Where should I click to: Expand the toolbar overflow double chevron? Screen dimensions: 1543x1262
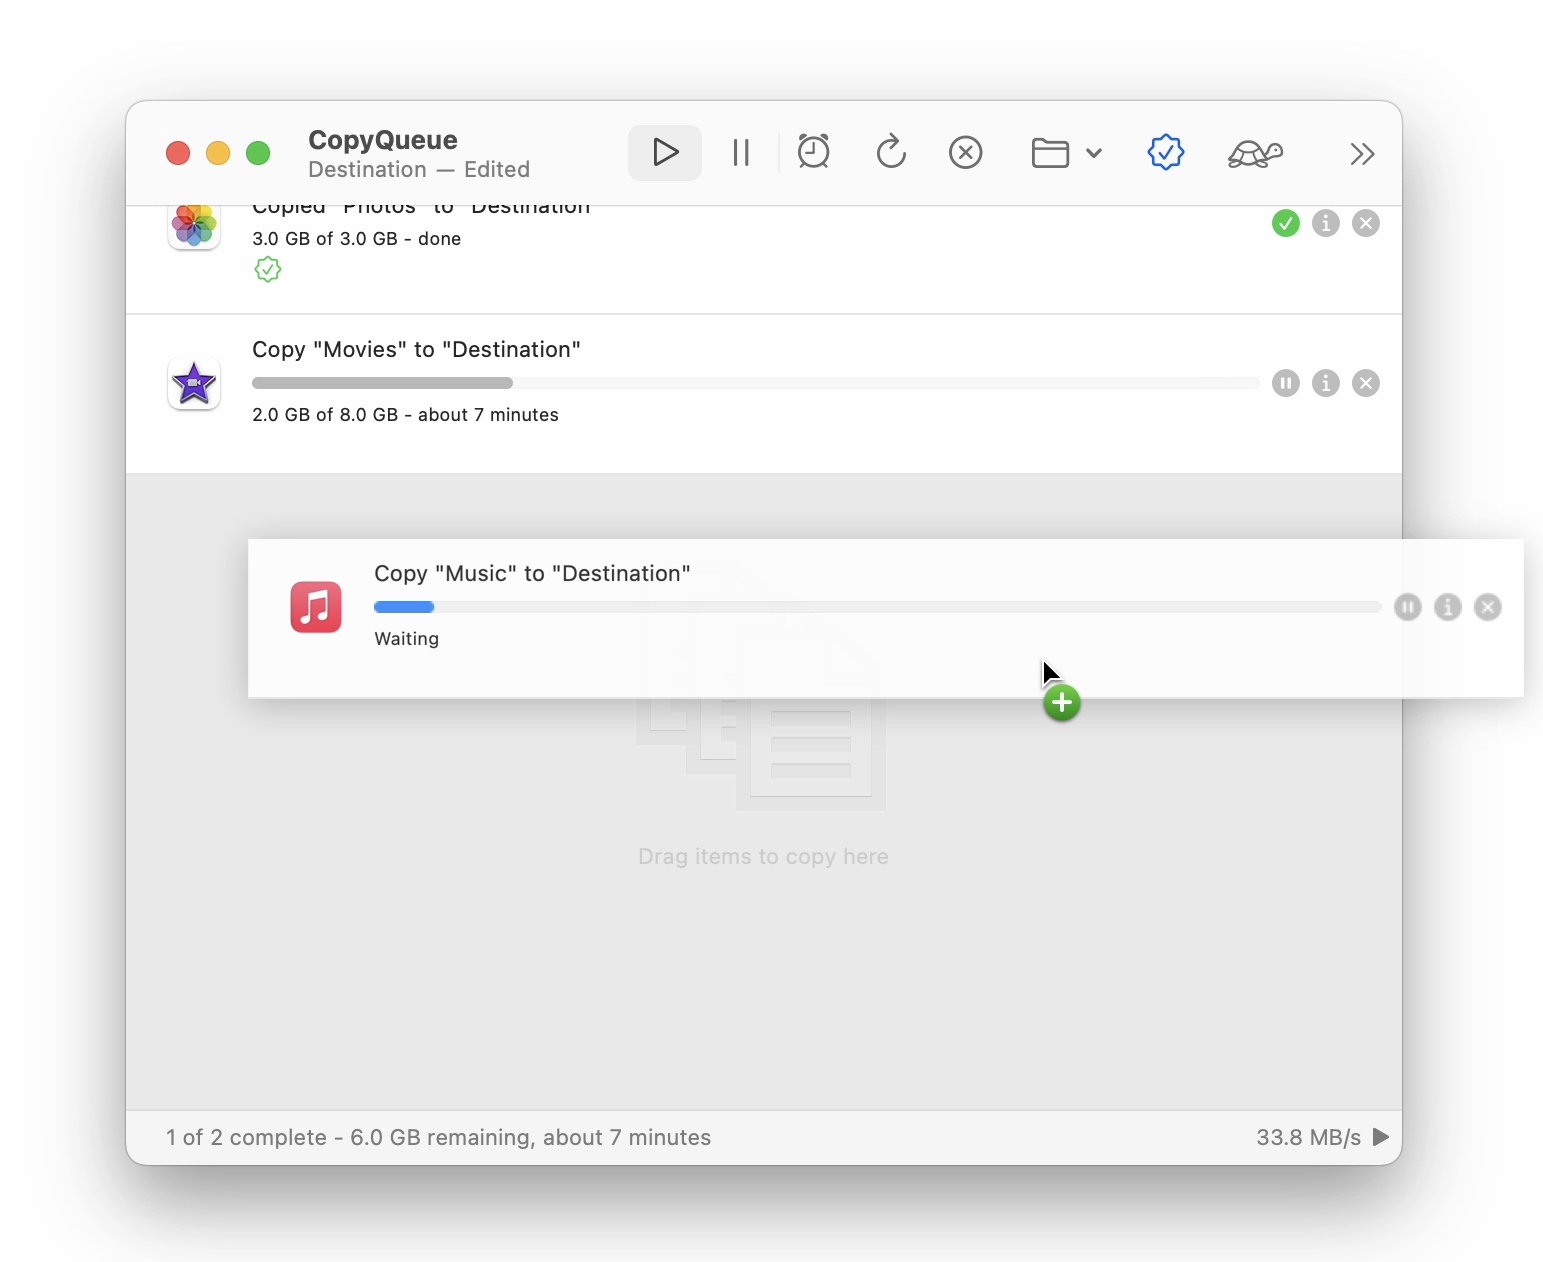pos(1362,154)
